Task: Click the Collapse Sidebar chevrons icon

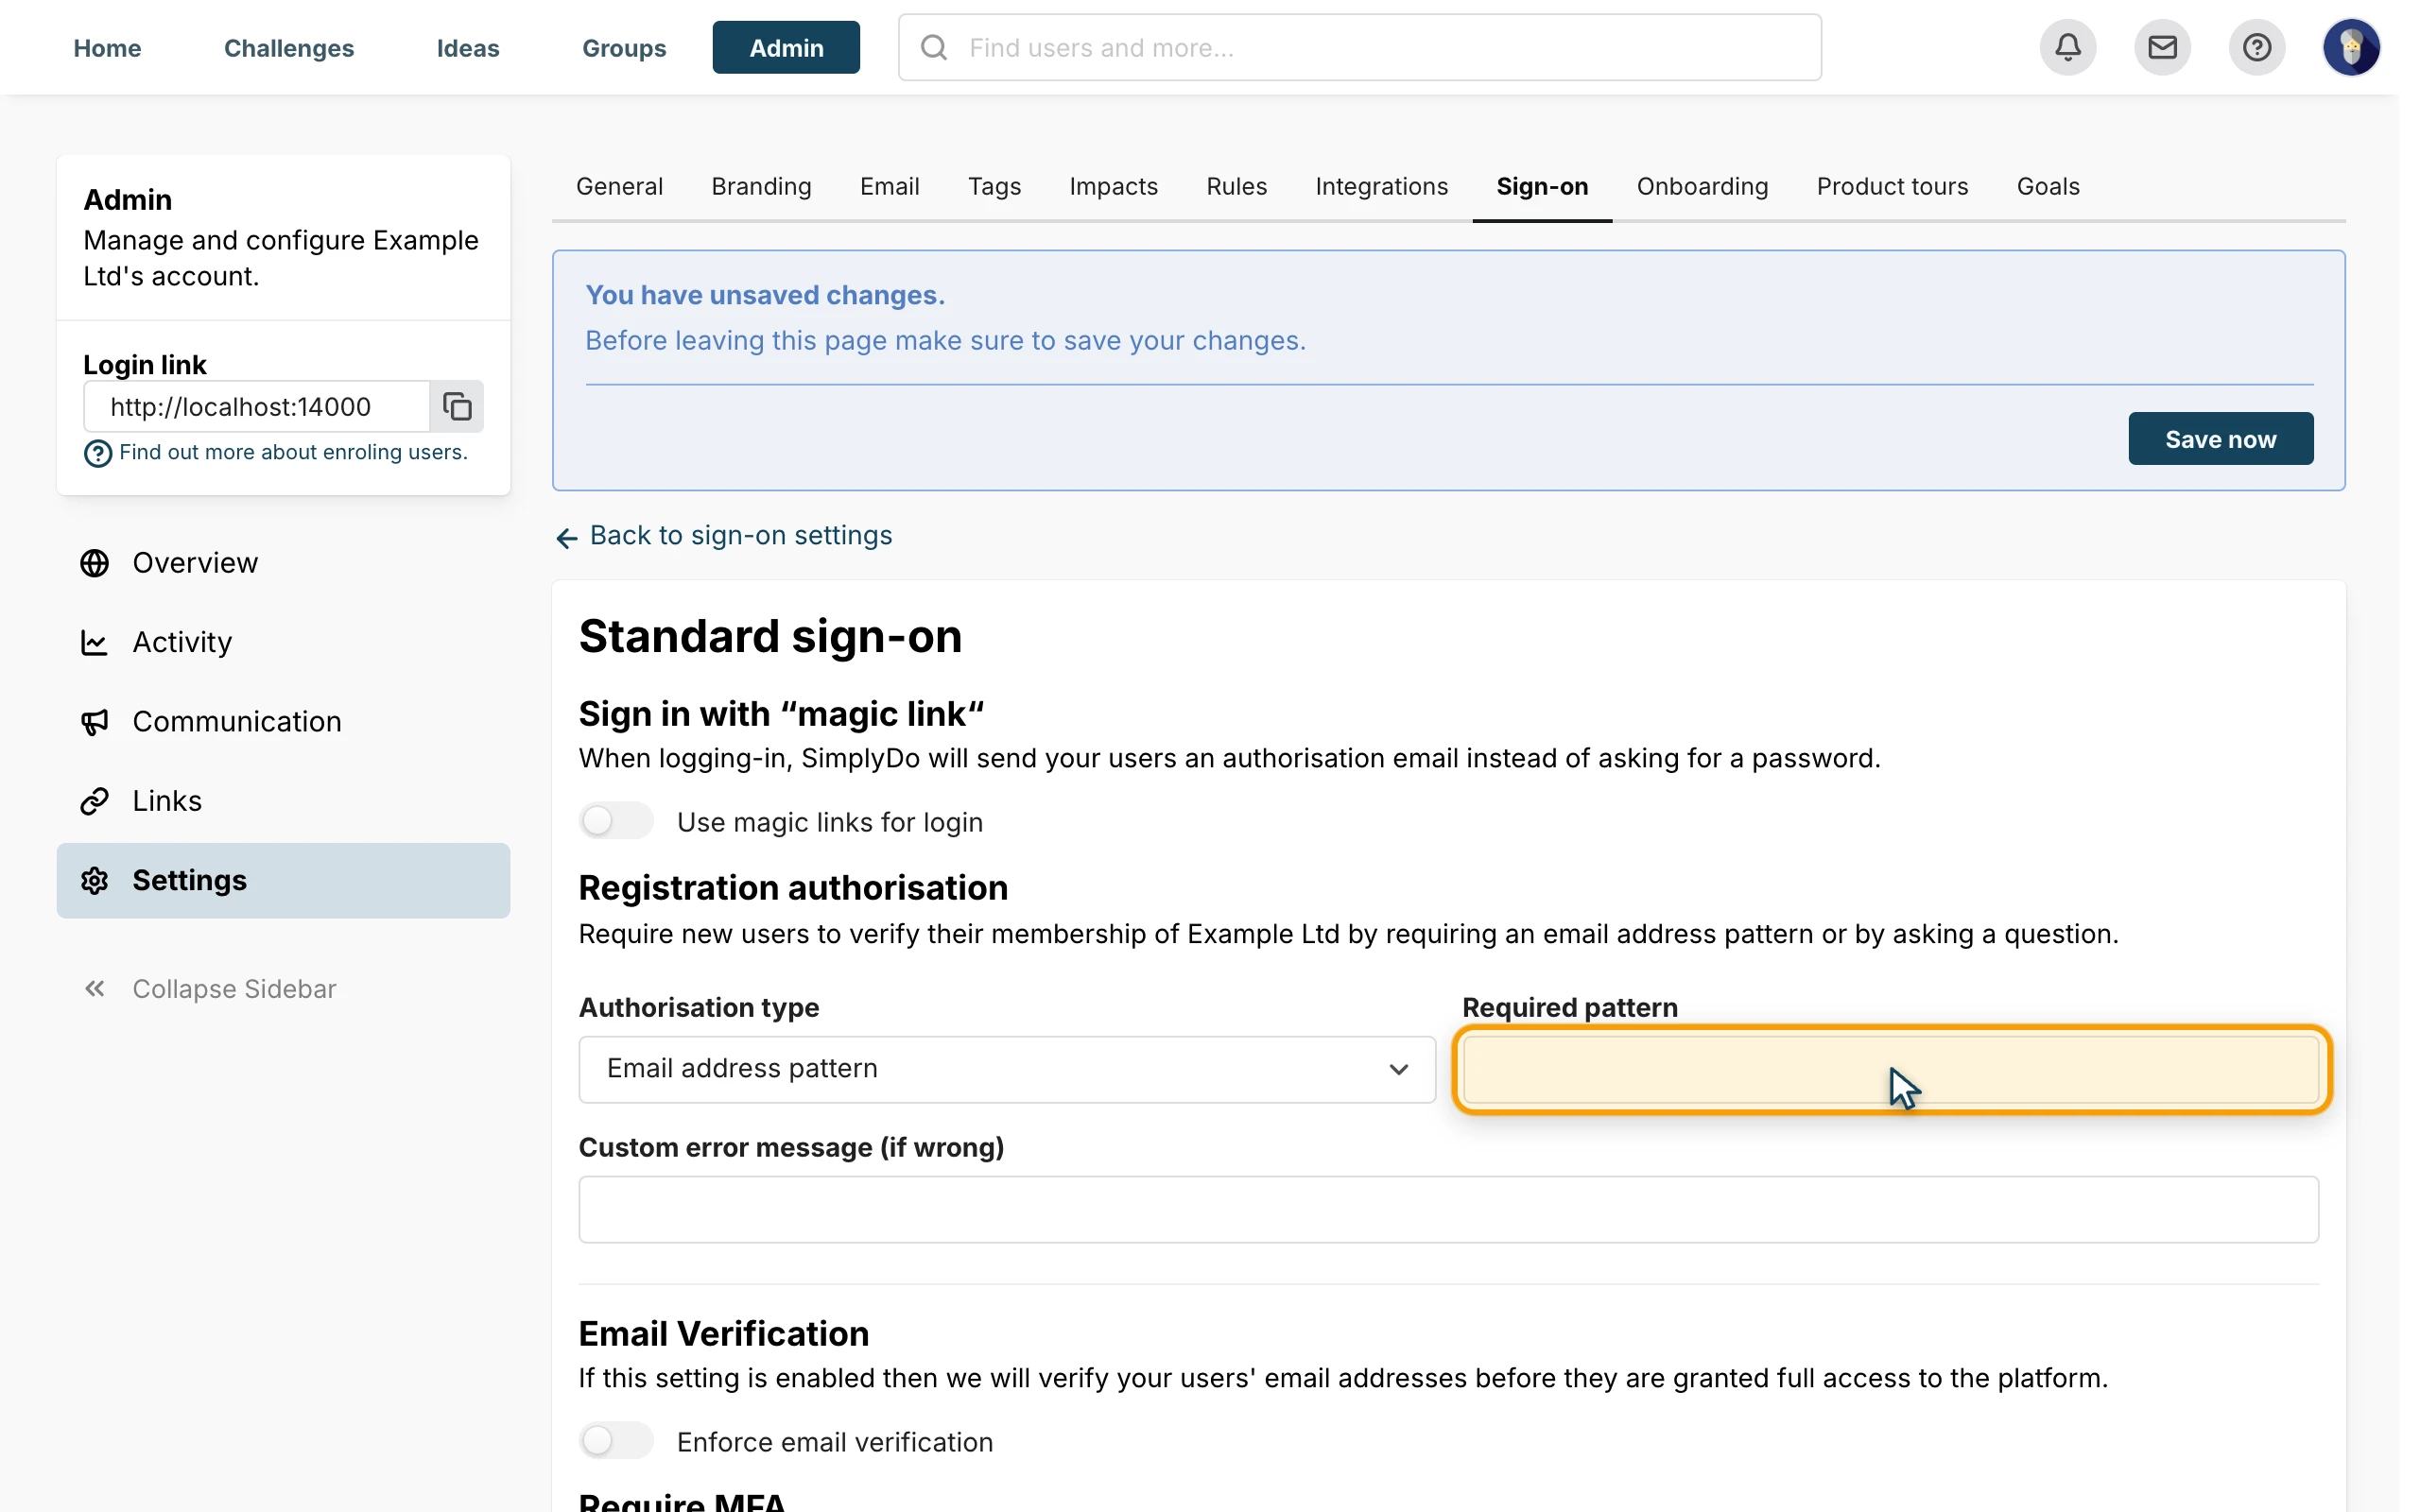Action: tap(95, 988)
